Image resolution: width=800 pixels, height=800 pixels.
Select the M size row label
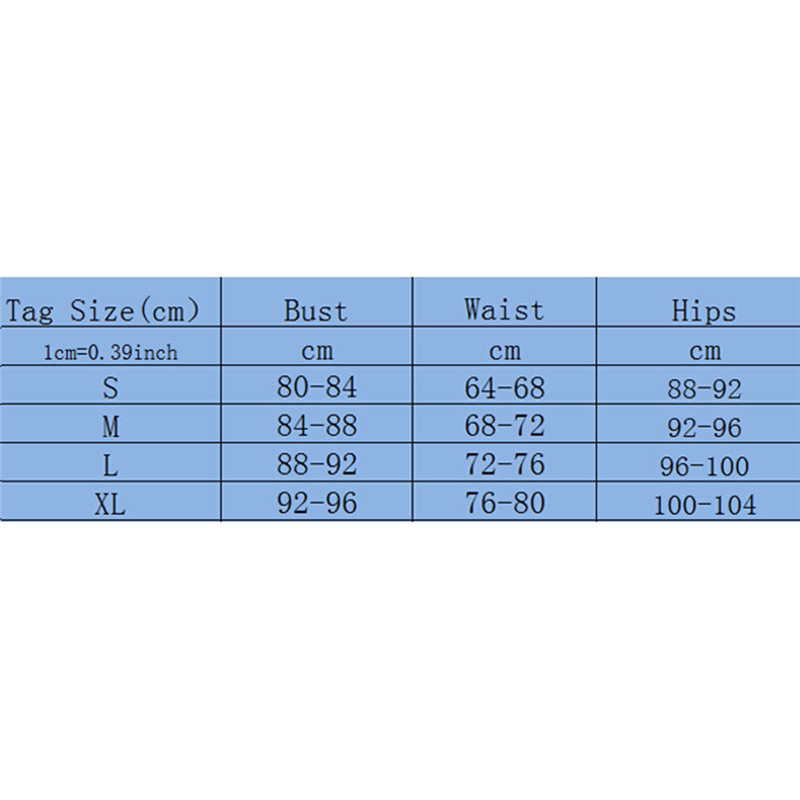coord(110,427)
